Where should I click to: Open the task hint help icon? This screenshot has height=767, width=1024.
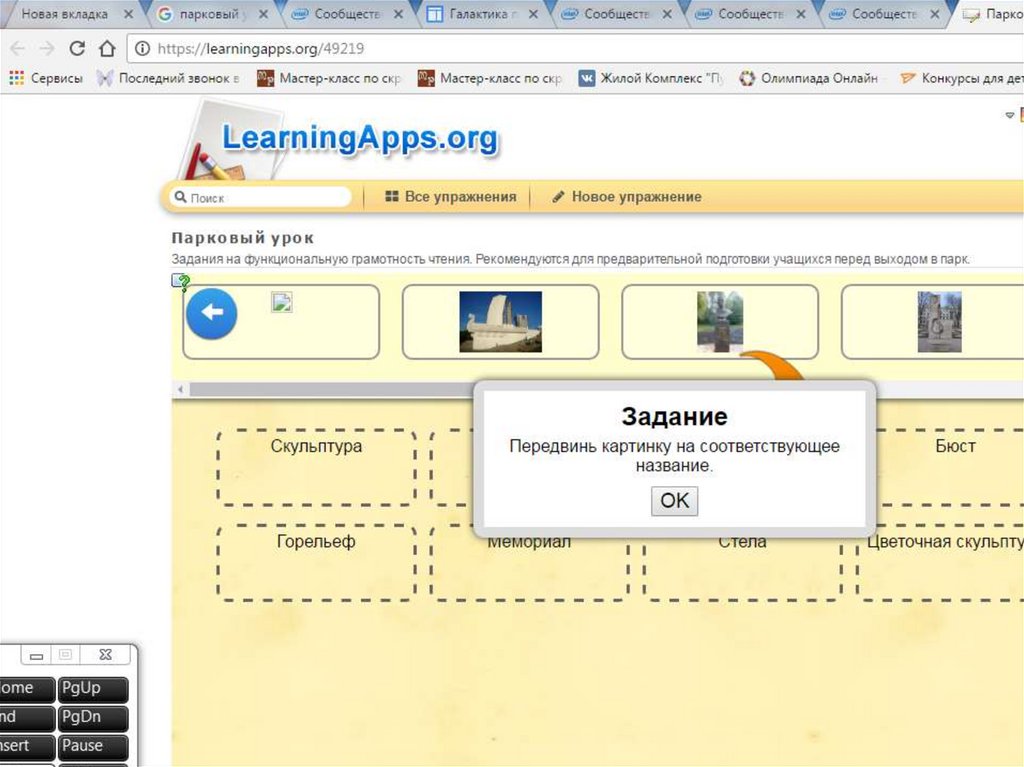tap(181, 282)
